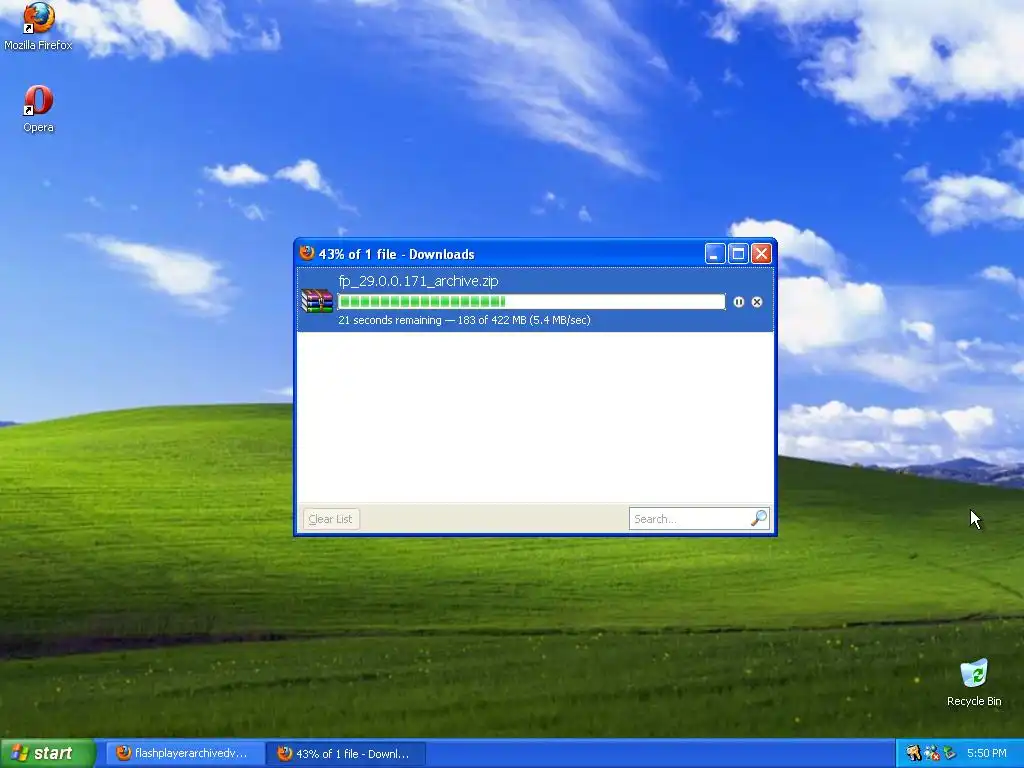Click the first system tray icon
The width and height of the screenshot is (1024, 768).
[x=914, y=753]
